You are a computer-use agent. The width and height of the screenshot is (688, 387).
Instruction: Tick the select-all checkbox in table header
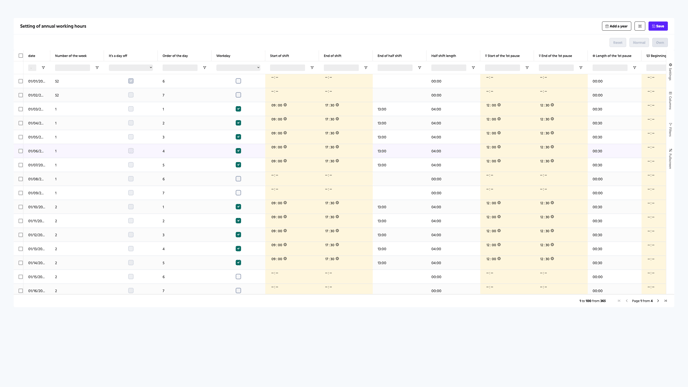(x=21, y=56)
